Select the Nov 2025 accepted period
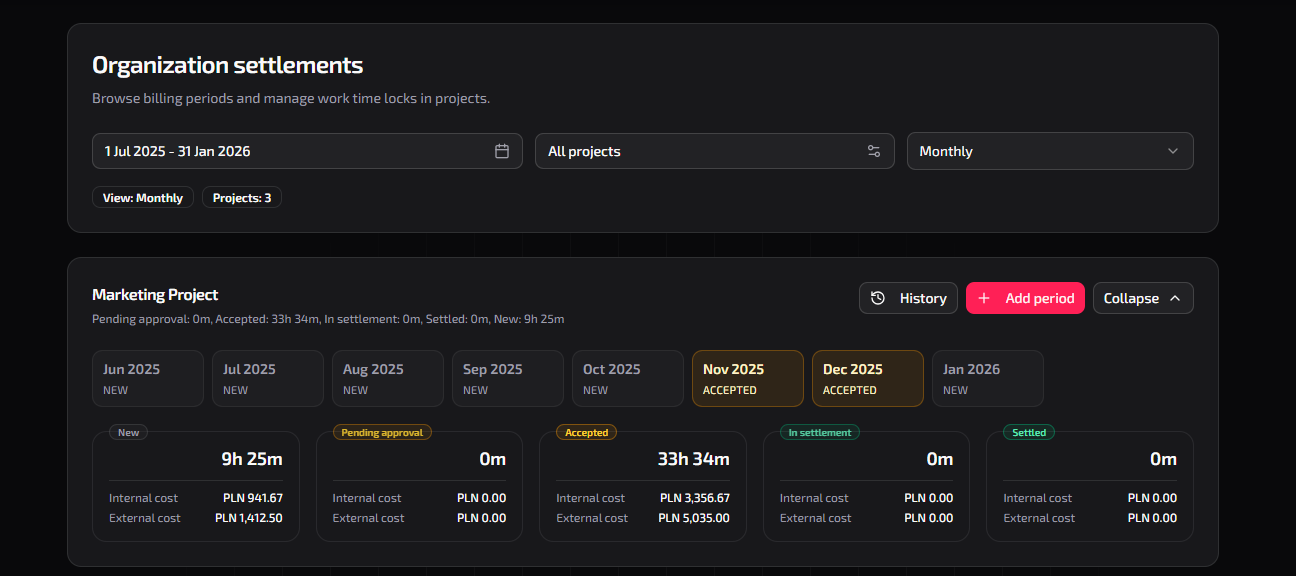 (747, 378)
